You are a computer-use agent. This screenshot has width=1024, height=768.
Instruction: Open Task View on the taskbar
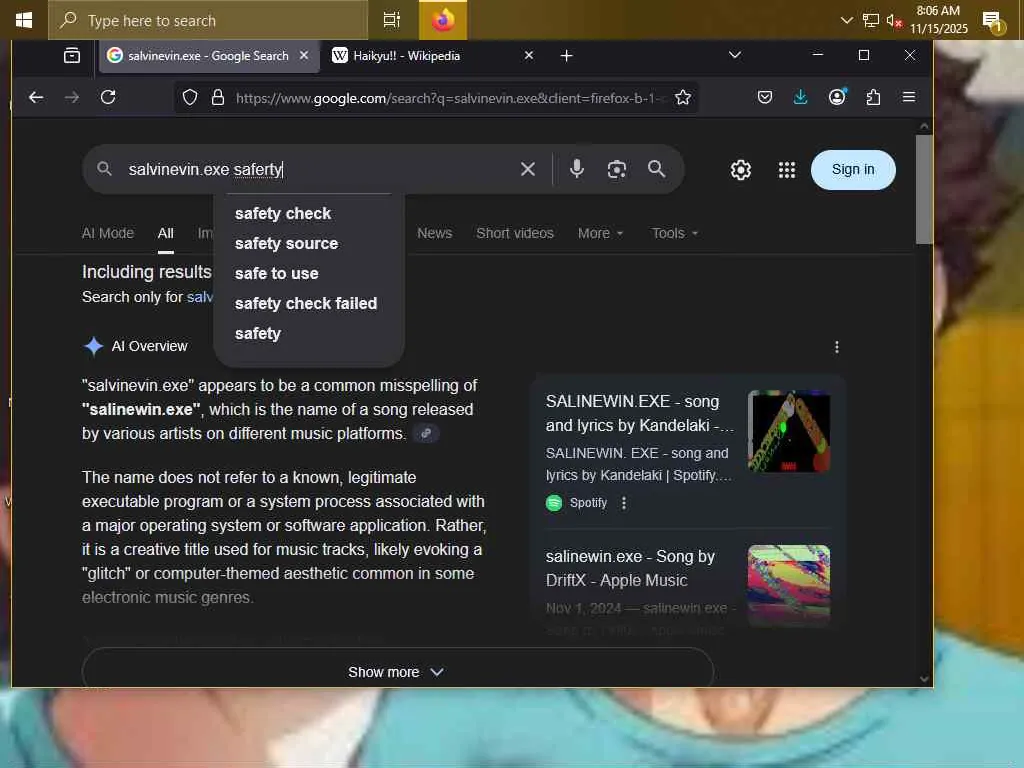click(x=392, y=20)
